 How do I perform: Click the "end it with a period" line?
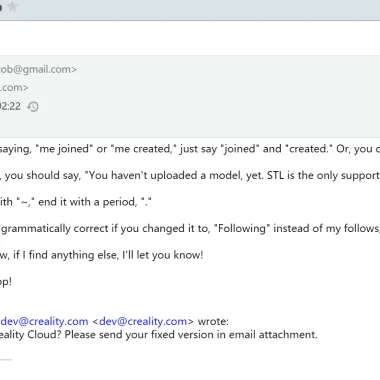click(x=76, y=202)
